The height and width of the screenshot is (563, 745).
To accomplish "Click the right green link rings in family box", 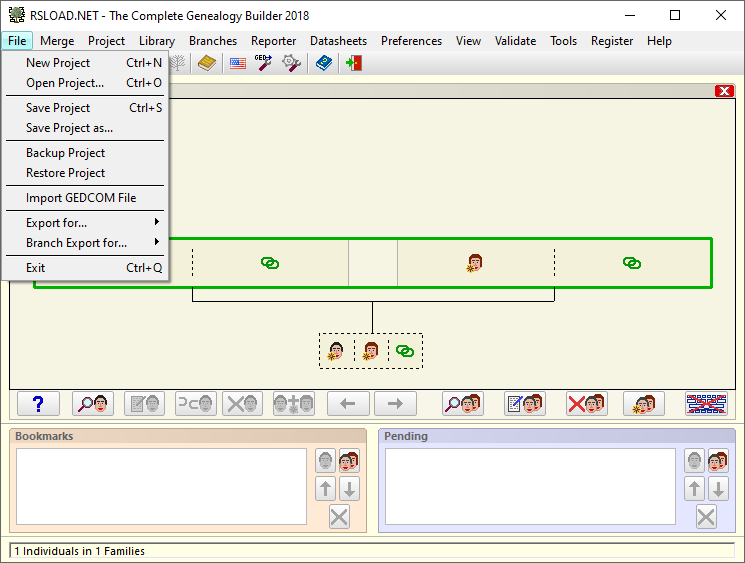I will (x=632, y=263).
